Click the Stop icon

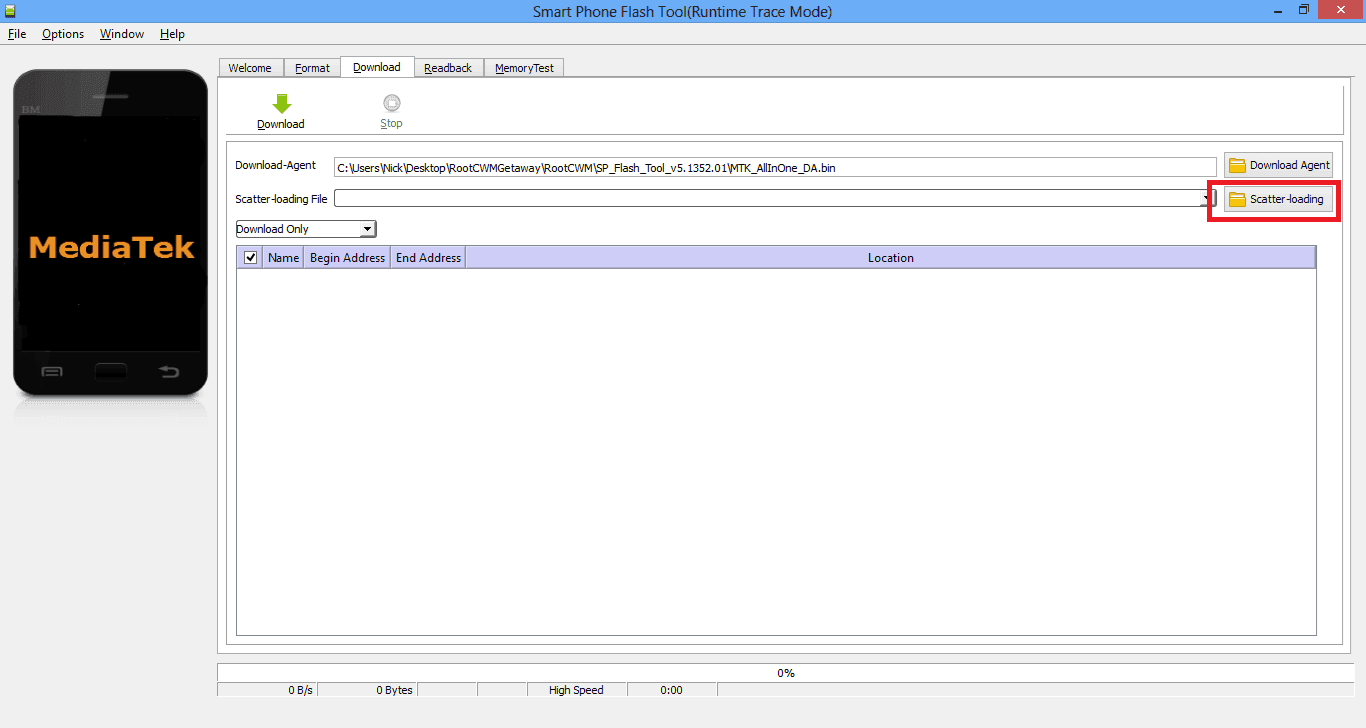(391, 103)
